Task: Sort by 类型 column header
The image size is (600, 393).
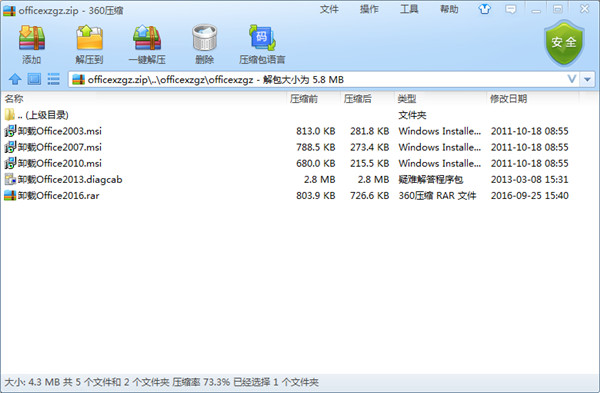Action: click(407, 99)
